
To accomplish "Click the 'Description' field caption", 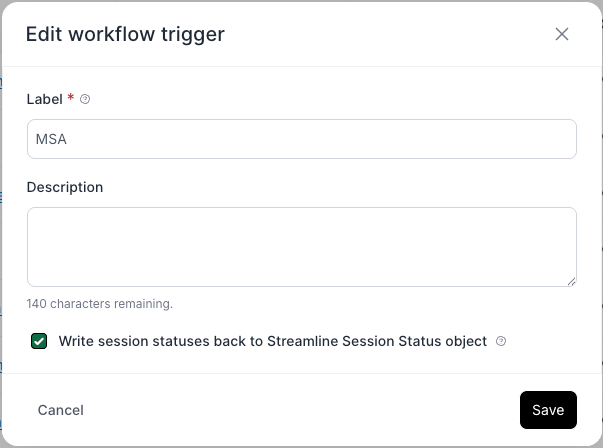I will pyautogui.click(x=65, y=187).
